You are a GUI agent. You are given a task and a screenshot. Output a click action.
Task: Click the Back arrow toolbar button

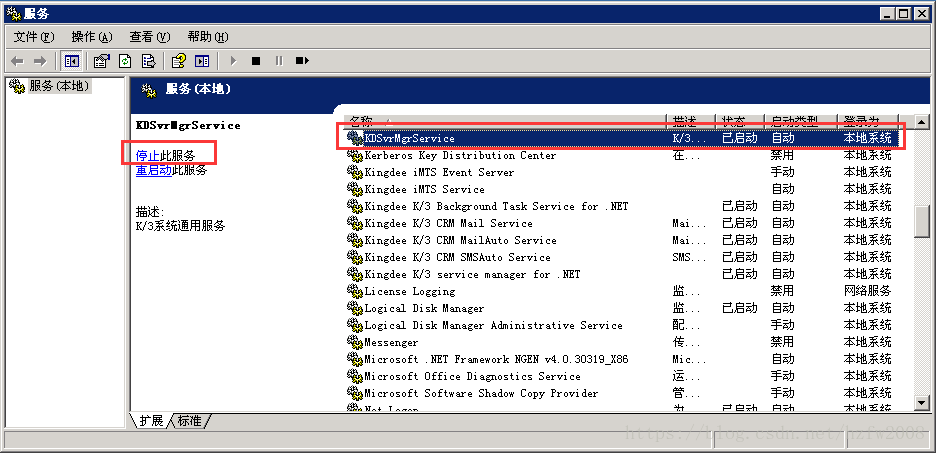18,61
